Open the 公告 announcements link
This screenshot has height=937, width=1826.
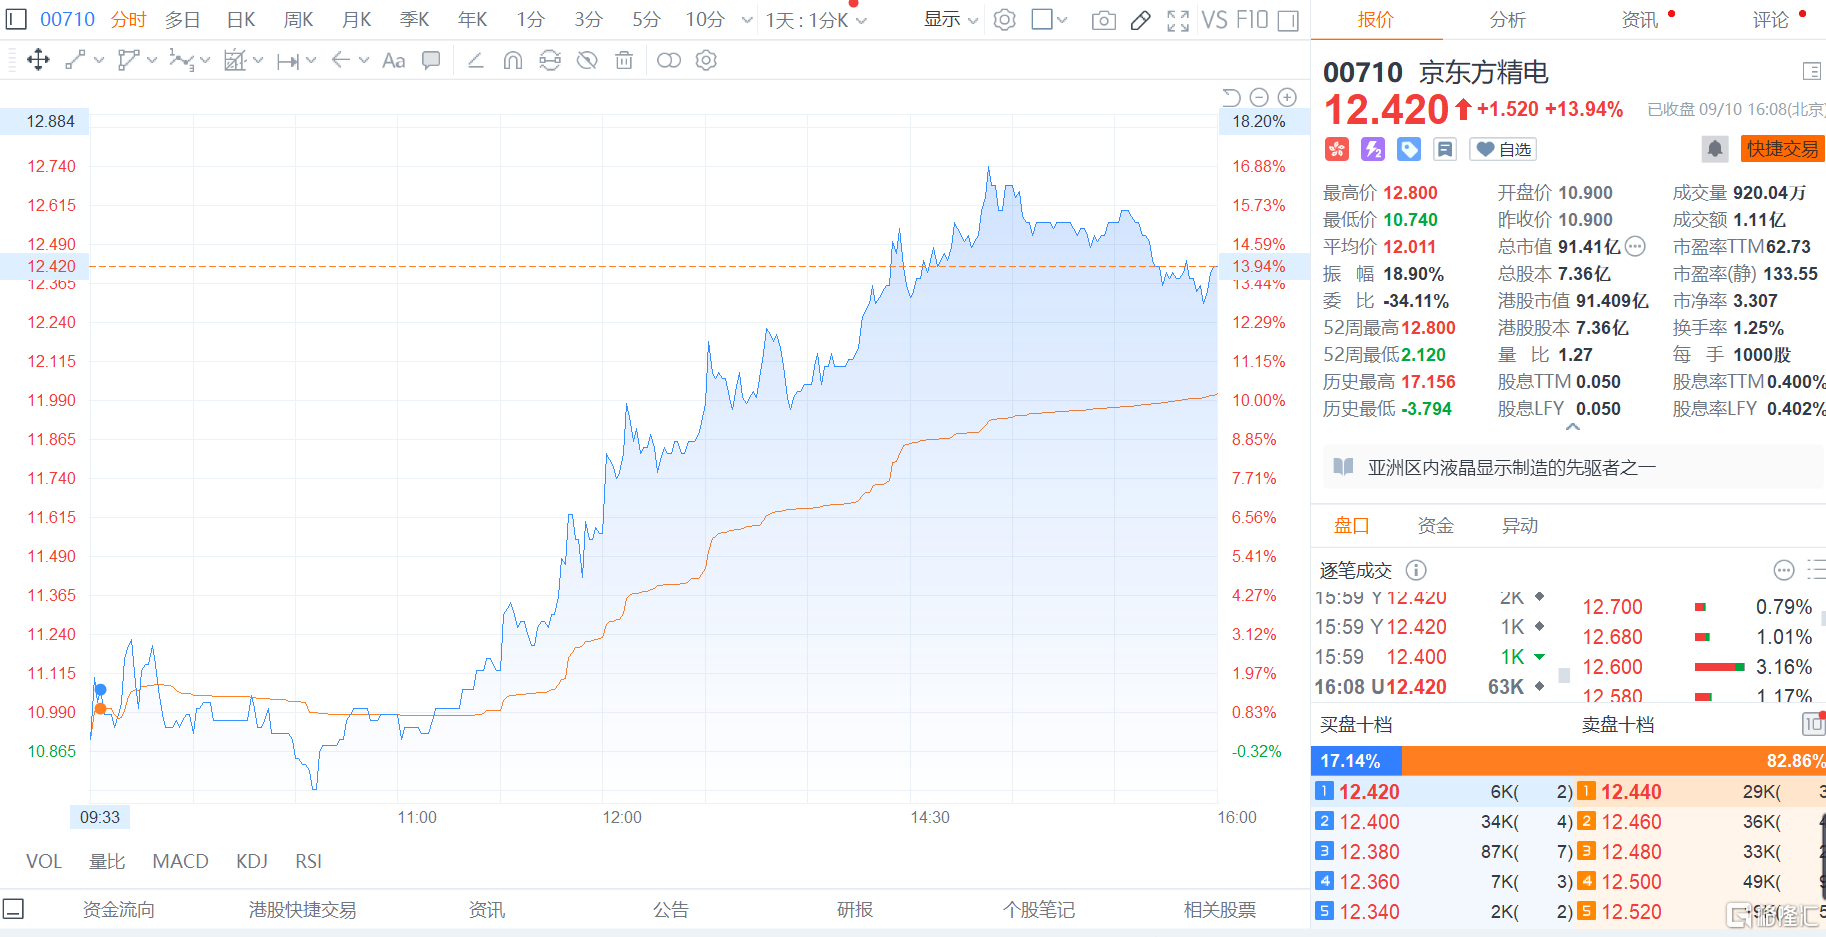click(671, 909)
